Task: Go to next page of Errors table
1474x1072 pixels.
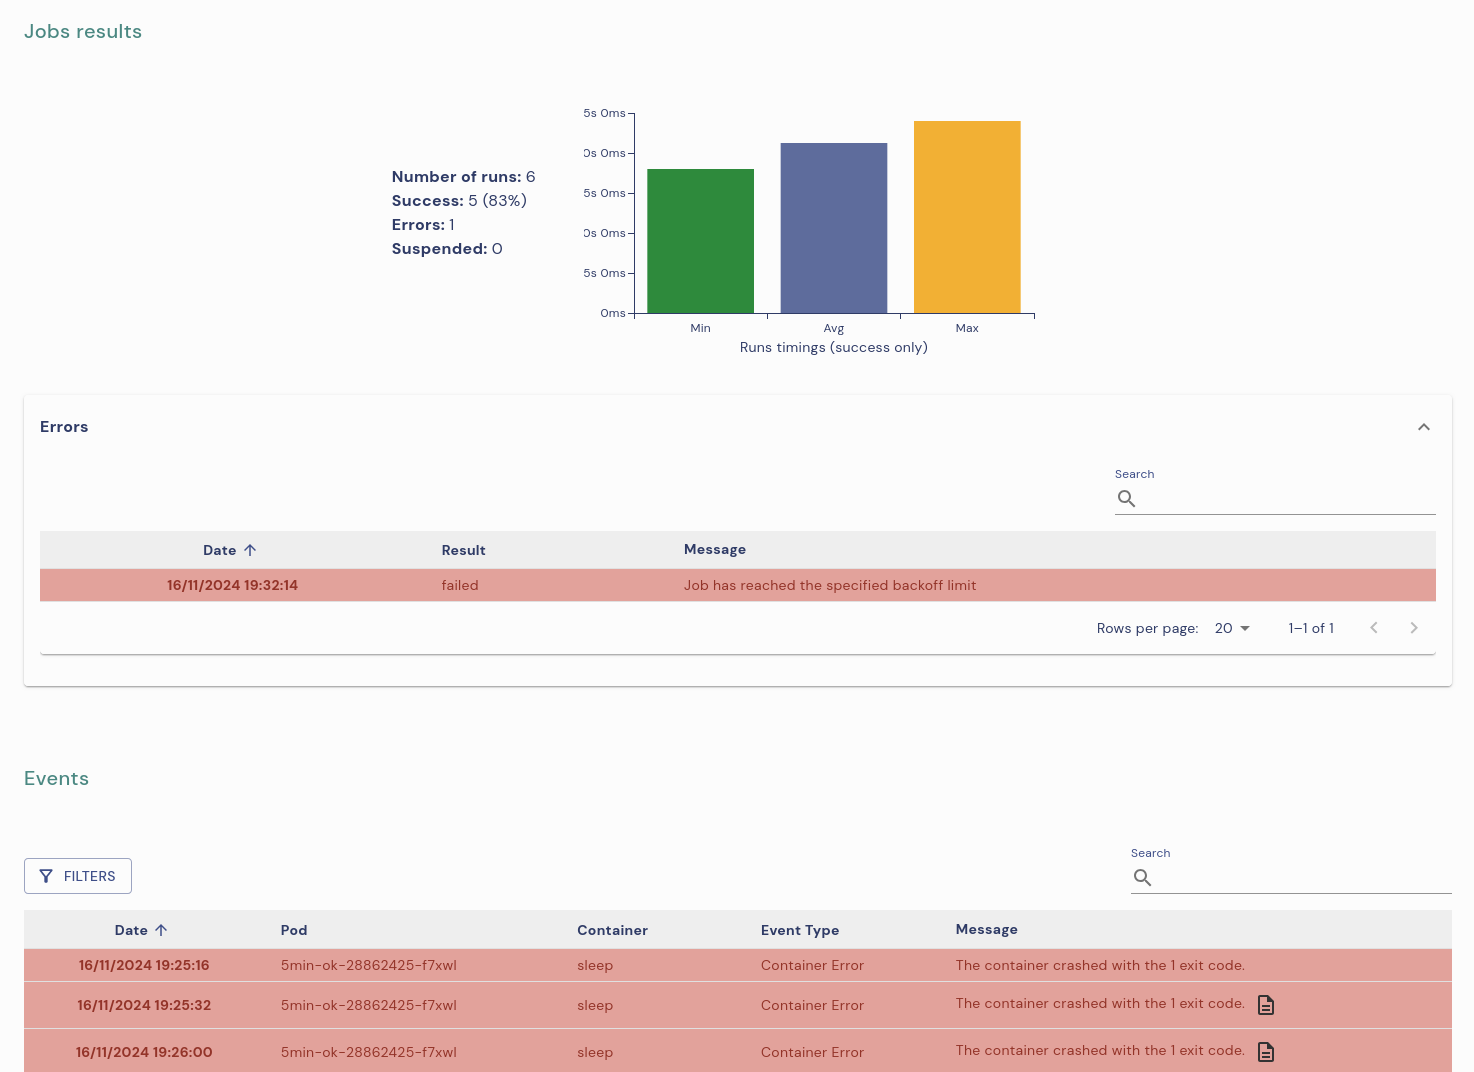Action: click(x=1413, y=628)
